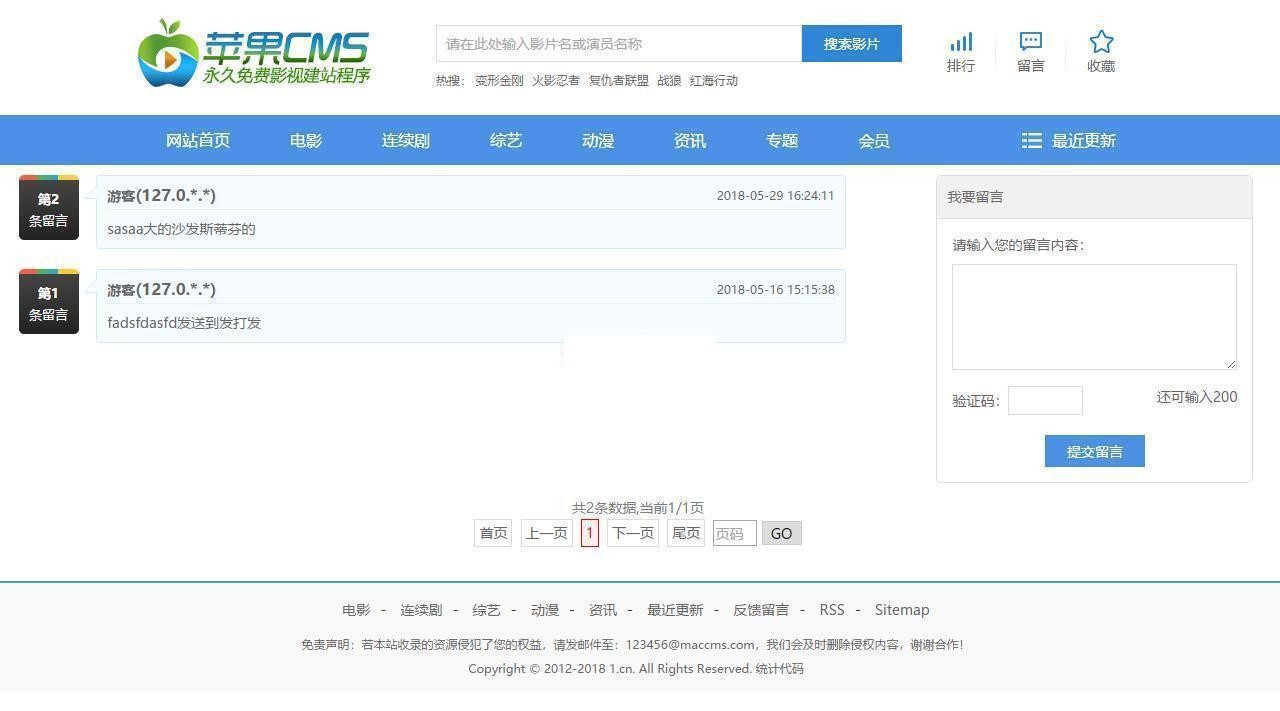Click the 搜索影片 search button
Viewport: 1280px width, 711px height.
click(x=852, y=43)
